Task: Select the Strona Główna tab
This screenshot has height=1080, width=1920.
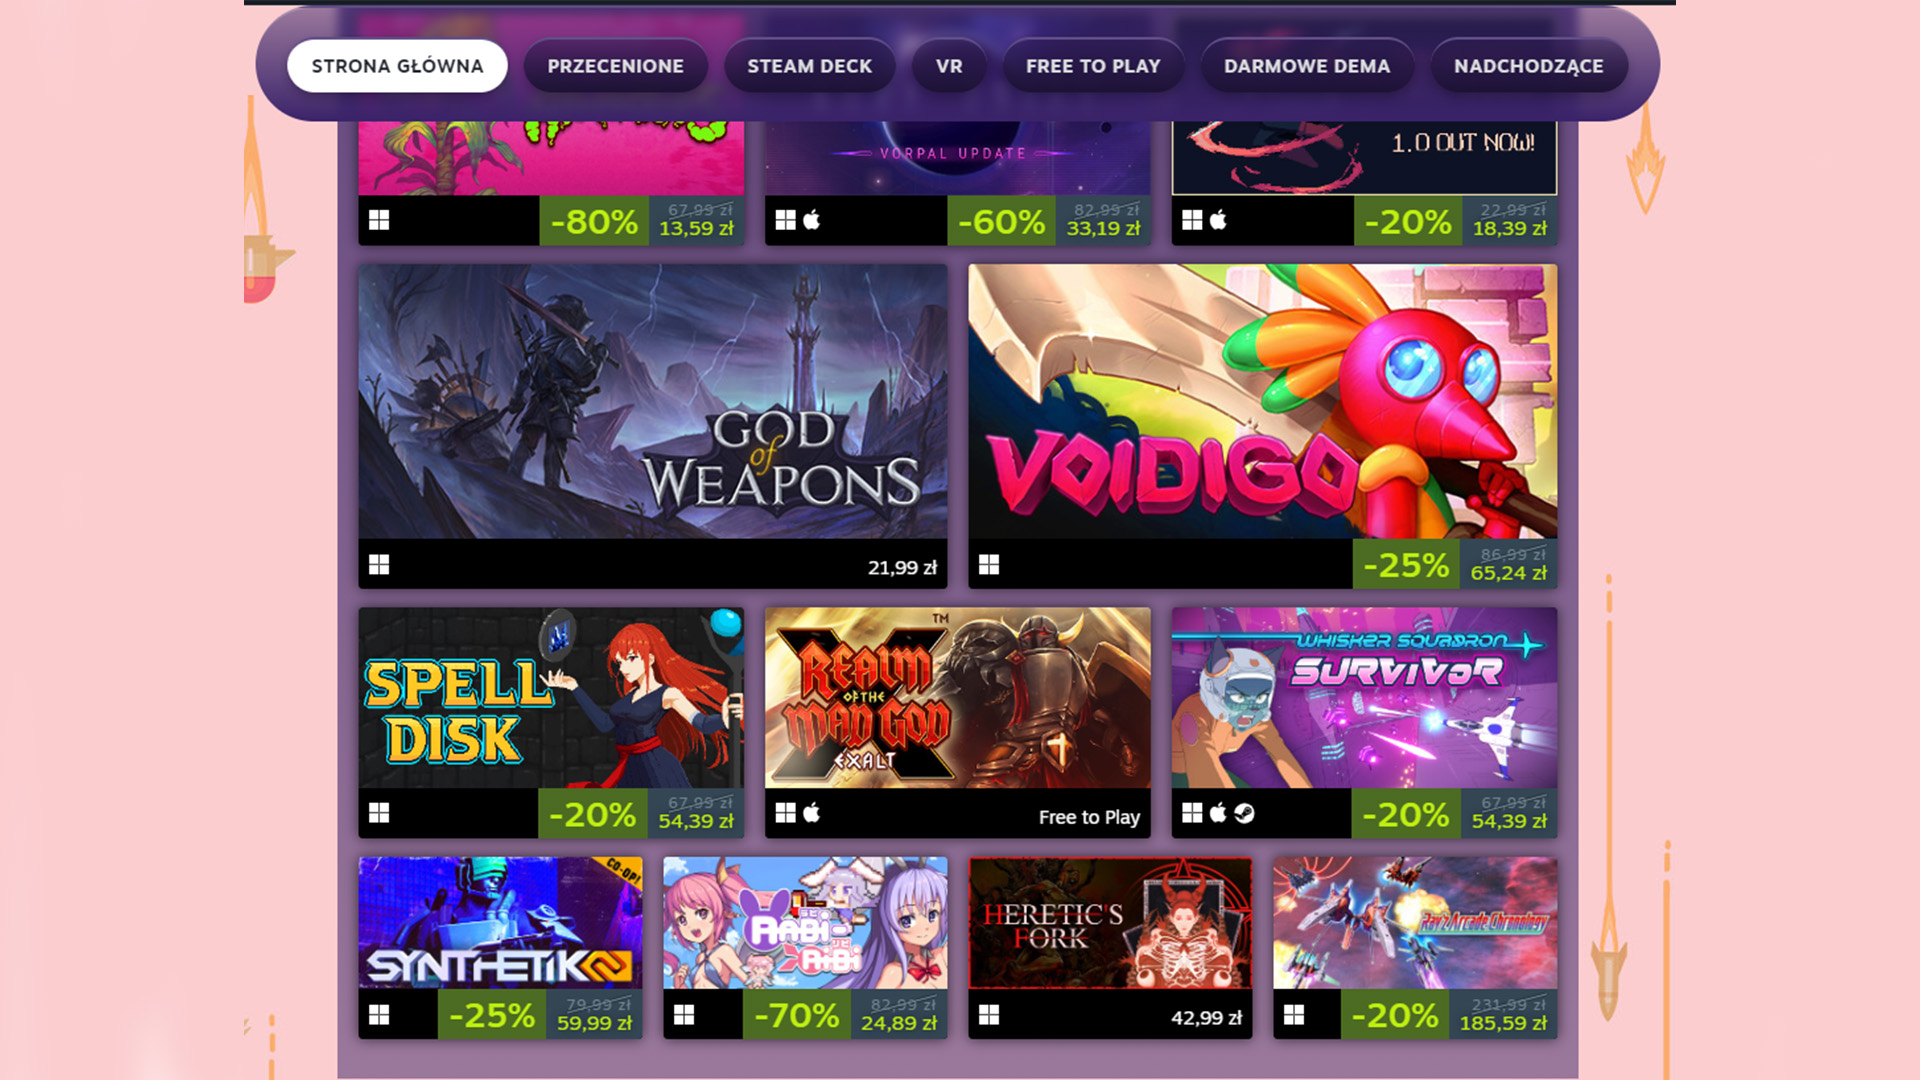Action: (x=397, y=66)
